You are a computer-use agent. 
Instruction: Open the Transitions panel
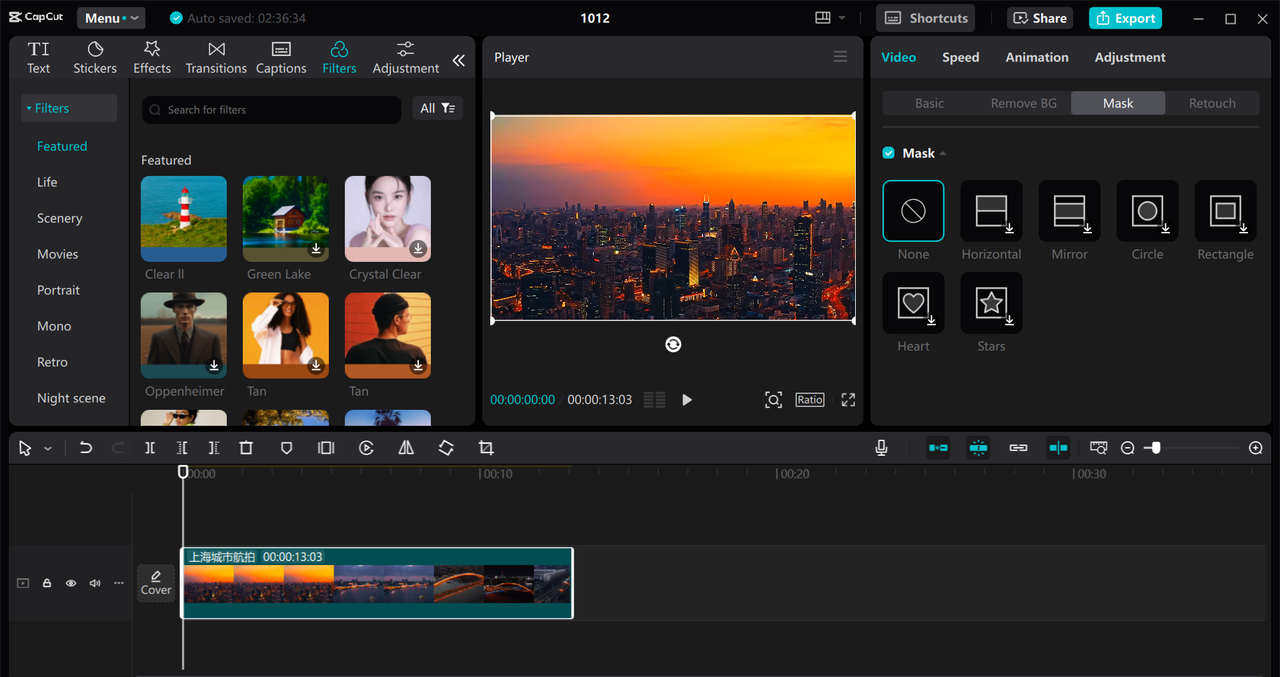coord(216,58)
